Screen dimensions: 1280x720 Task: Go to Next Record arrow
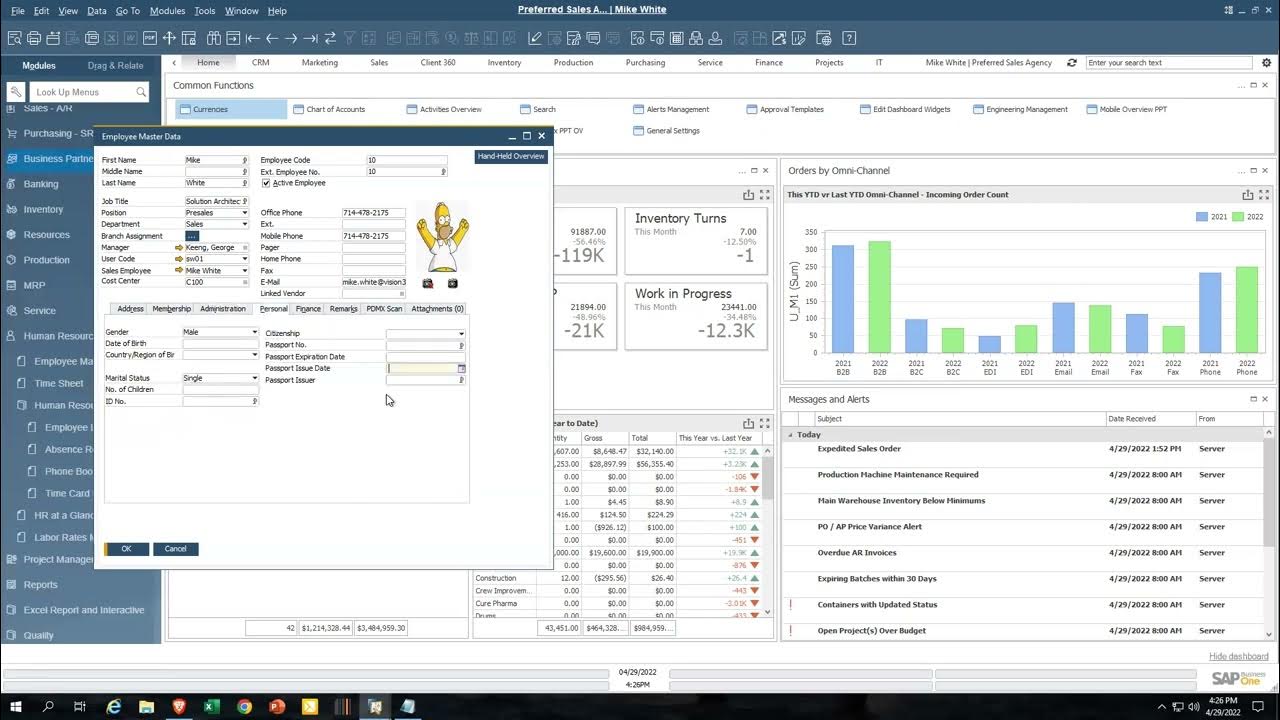click(x=290, y=38)
